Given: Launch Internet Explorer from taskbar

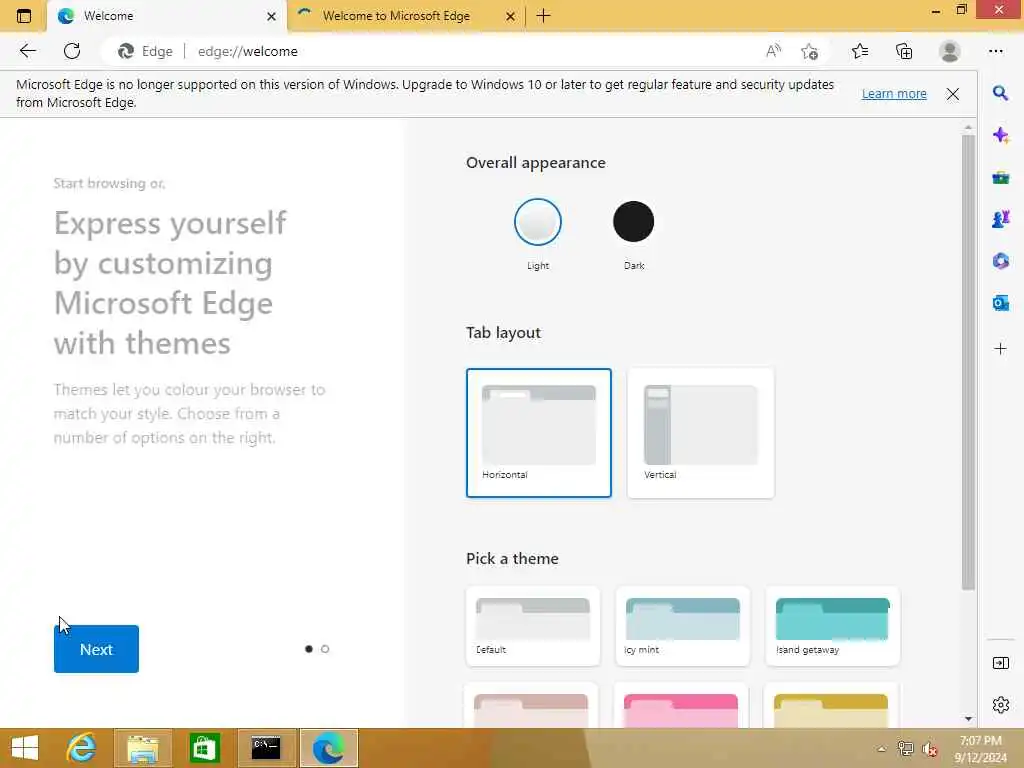Looking at the screenshot, I should pyautogui.click(x=82, y=748).
